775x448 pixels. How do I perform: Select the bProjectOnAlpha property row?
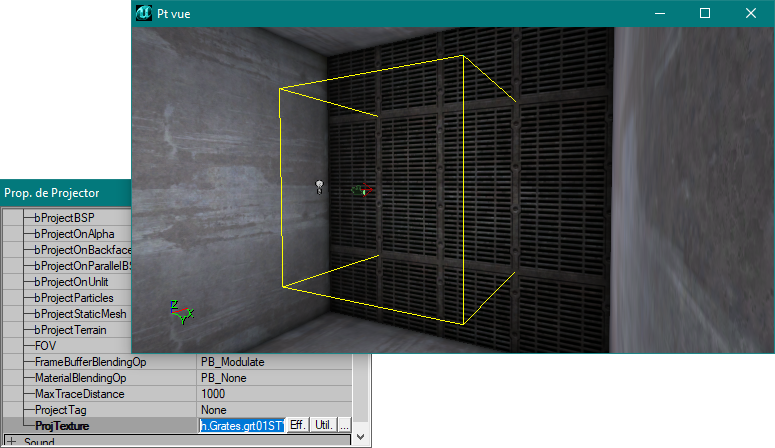pyautogui.click(x=82, y=234)
